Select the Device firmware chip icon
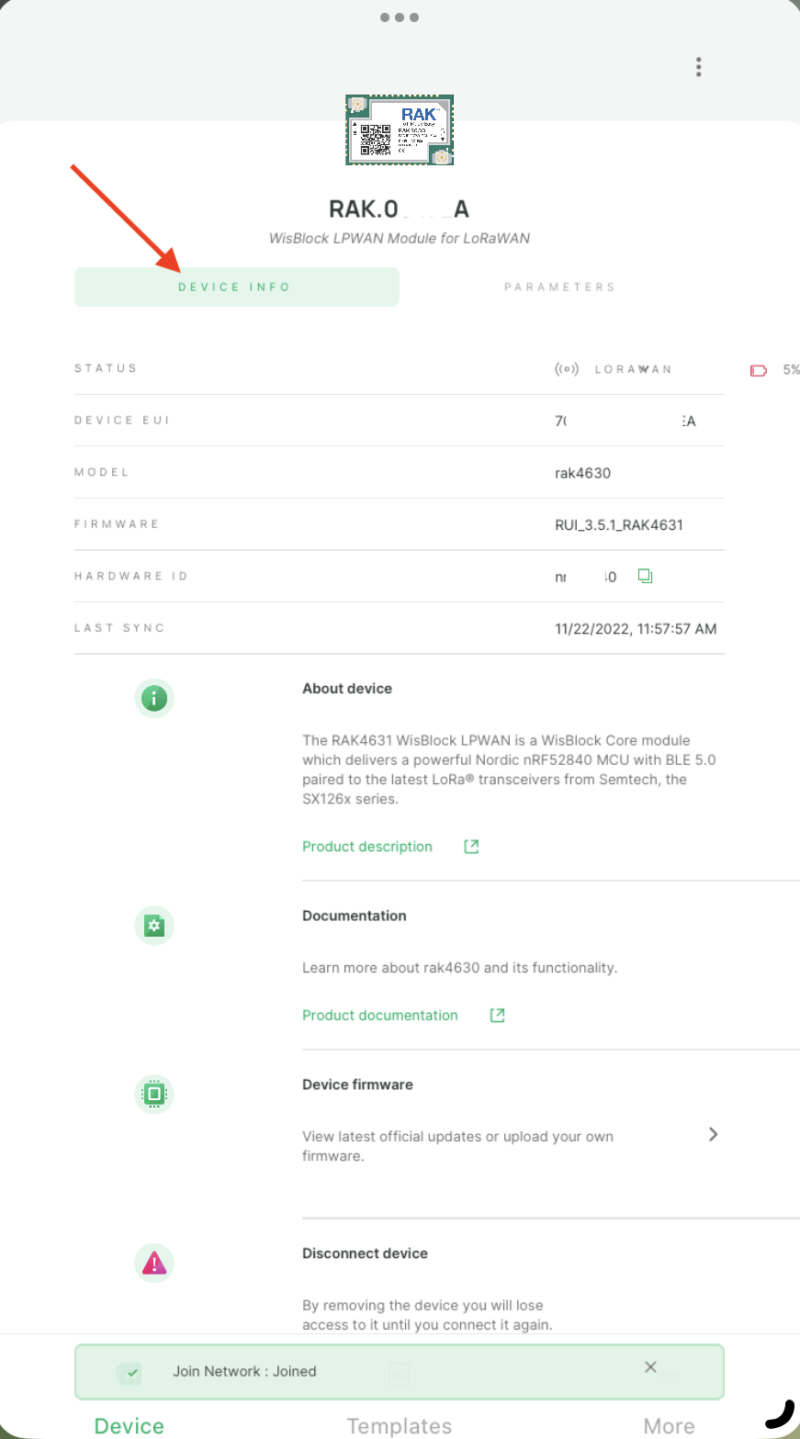 tap(154, 1094)
